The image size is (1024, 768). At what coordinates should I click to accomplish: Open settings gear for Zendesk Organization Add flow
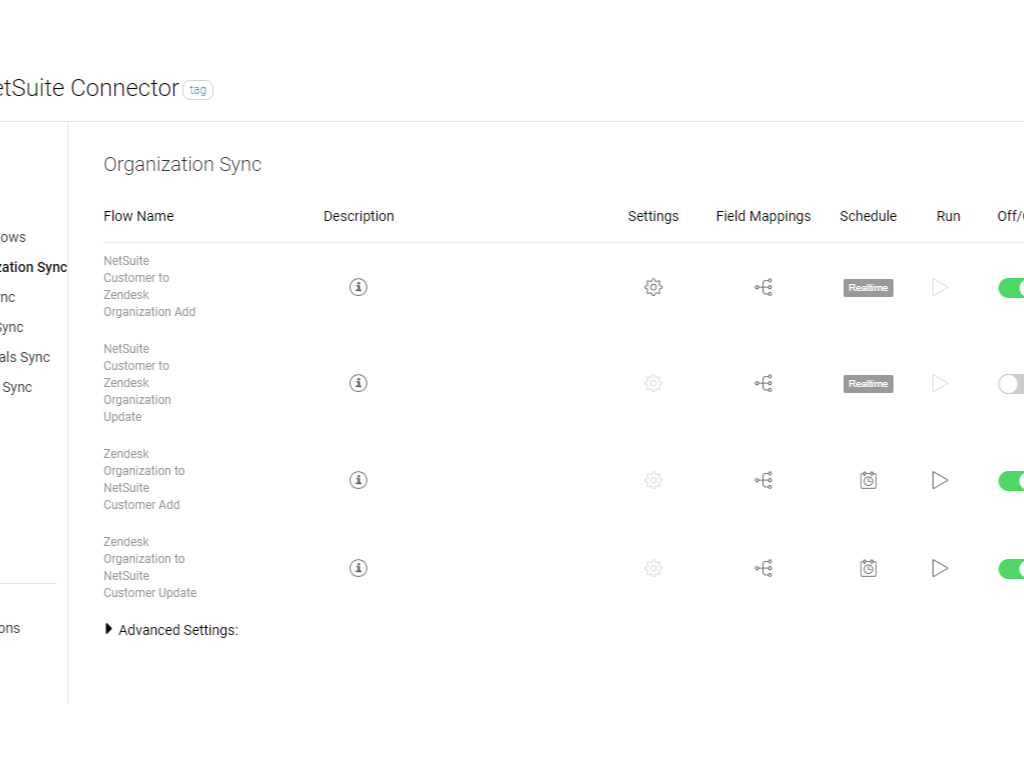pos(653,287)
